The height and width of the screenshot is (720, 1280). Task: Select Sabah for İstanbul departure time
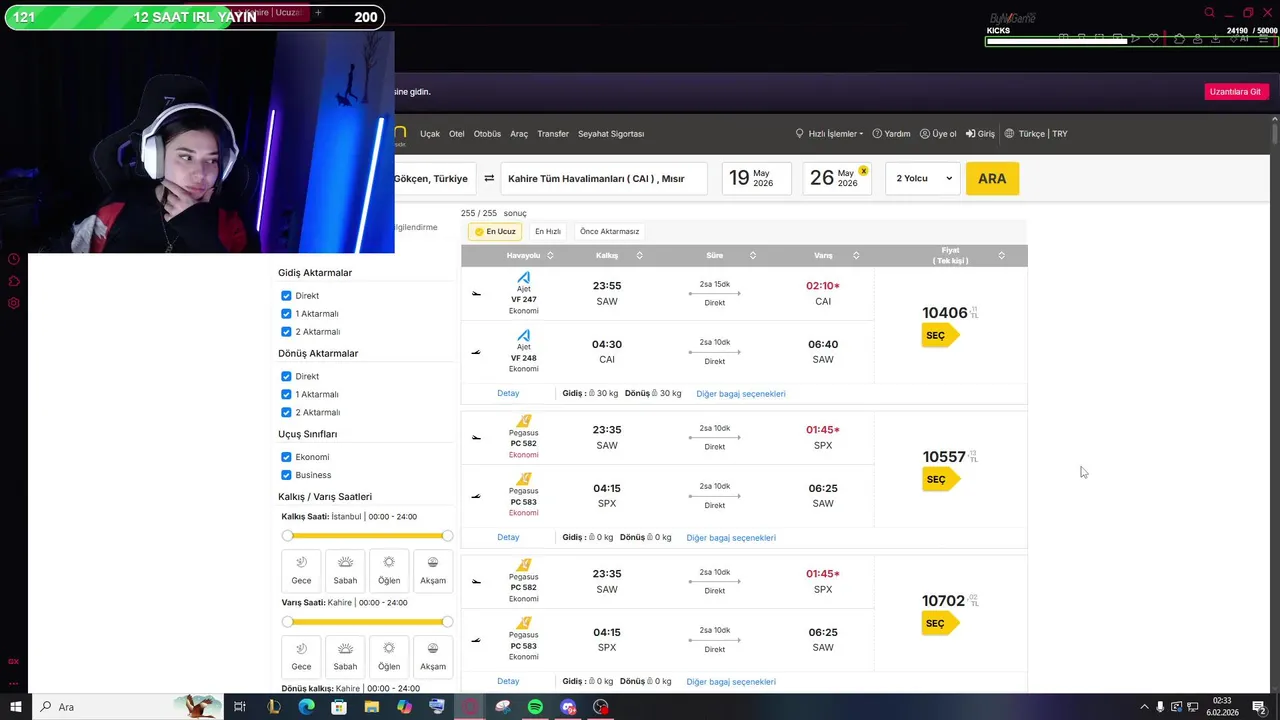[x=345, y=571]
